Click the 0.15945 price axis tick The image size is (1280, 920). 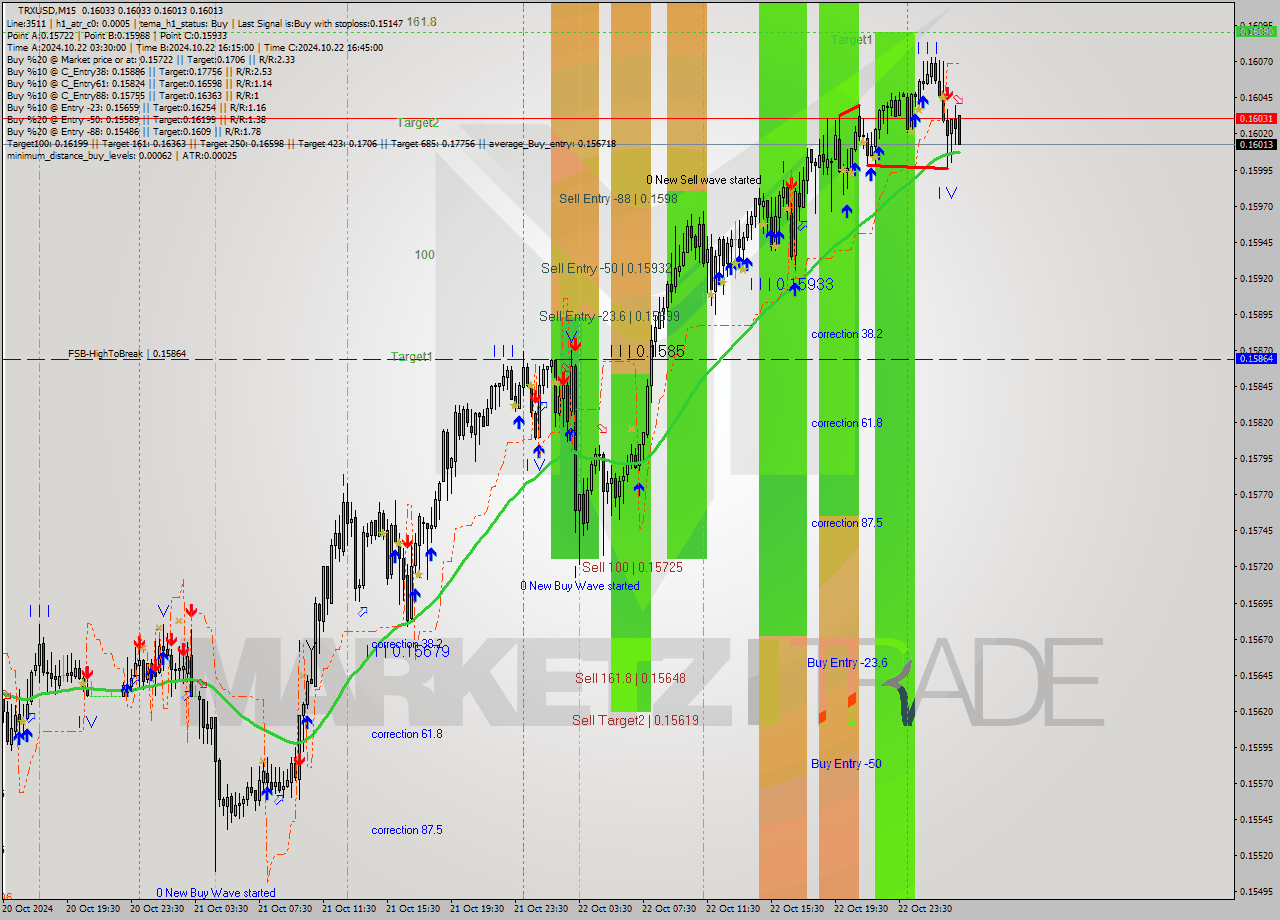click(1257, 242)
